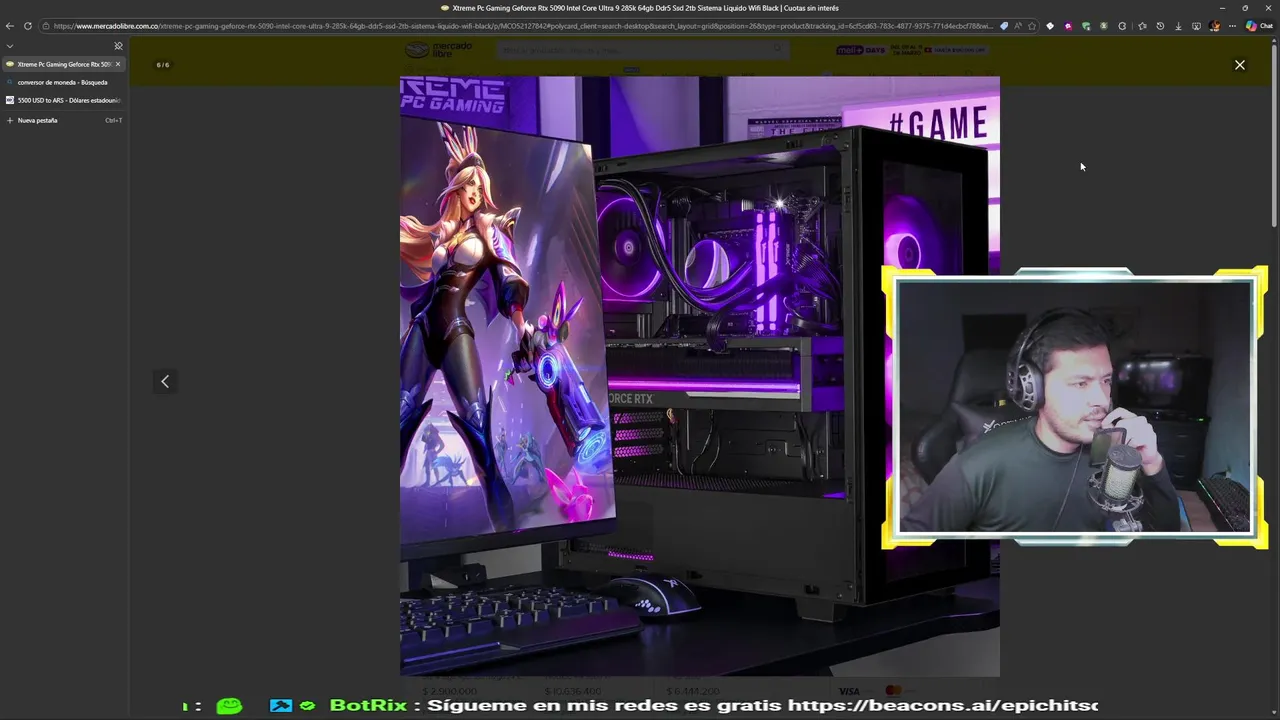This screenshot has width=1280, height=720.
Task: Click the 6 / 6 image counter
Action: 163,65
